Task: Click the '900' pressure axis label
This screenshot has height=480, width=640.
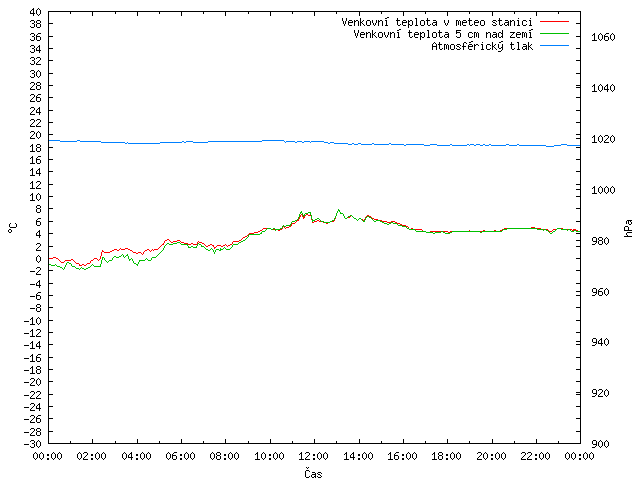Action: coord(600,444)
